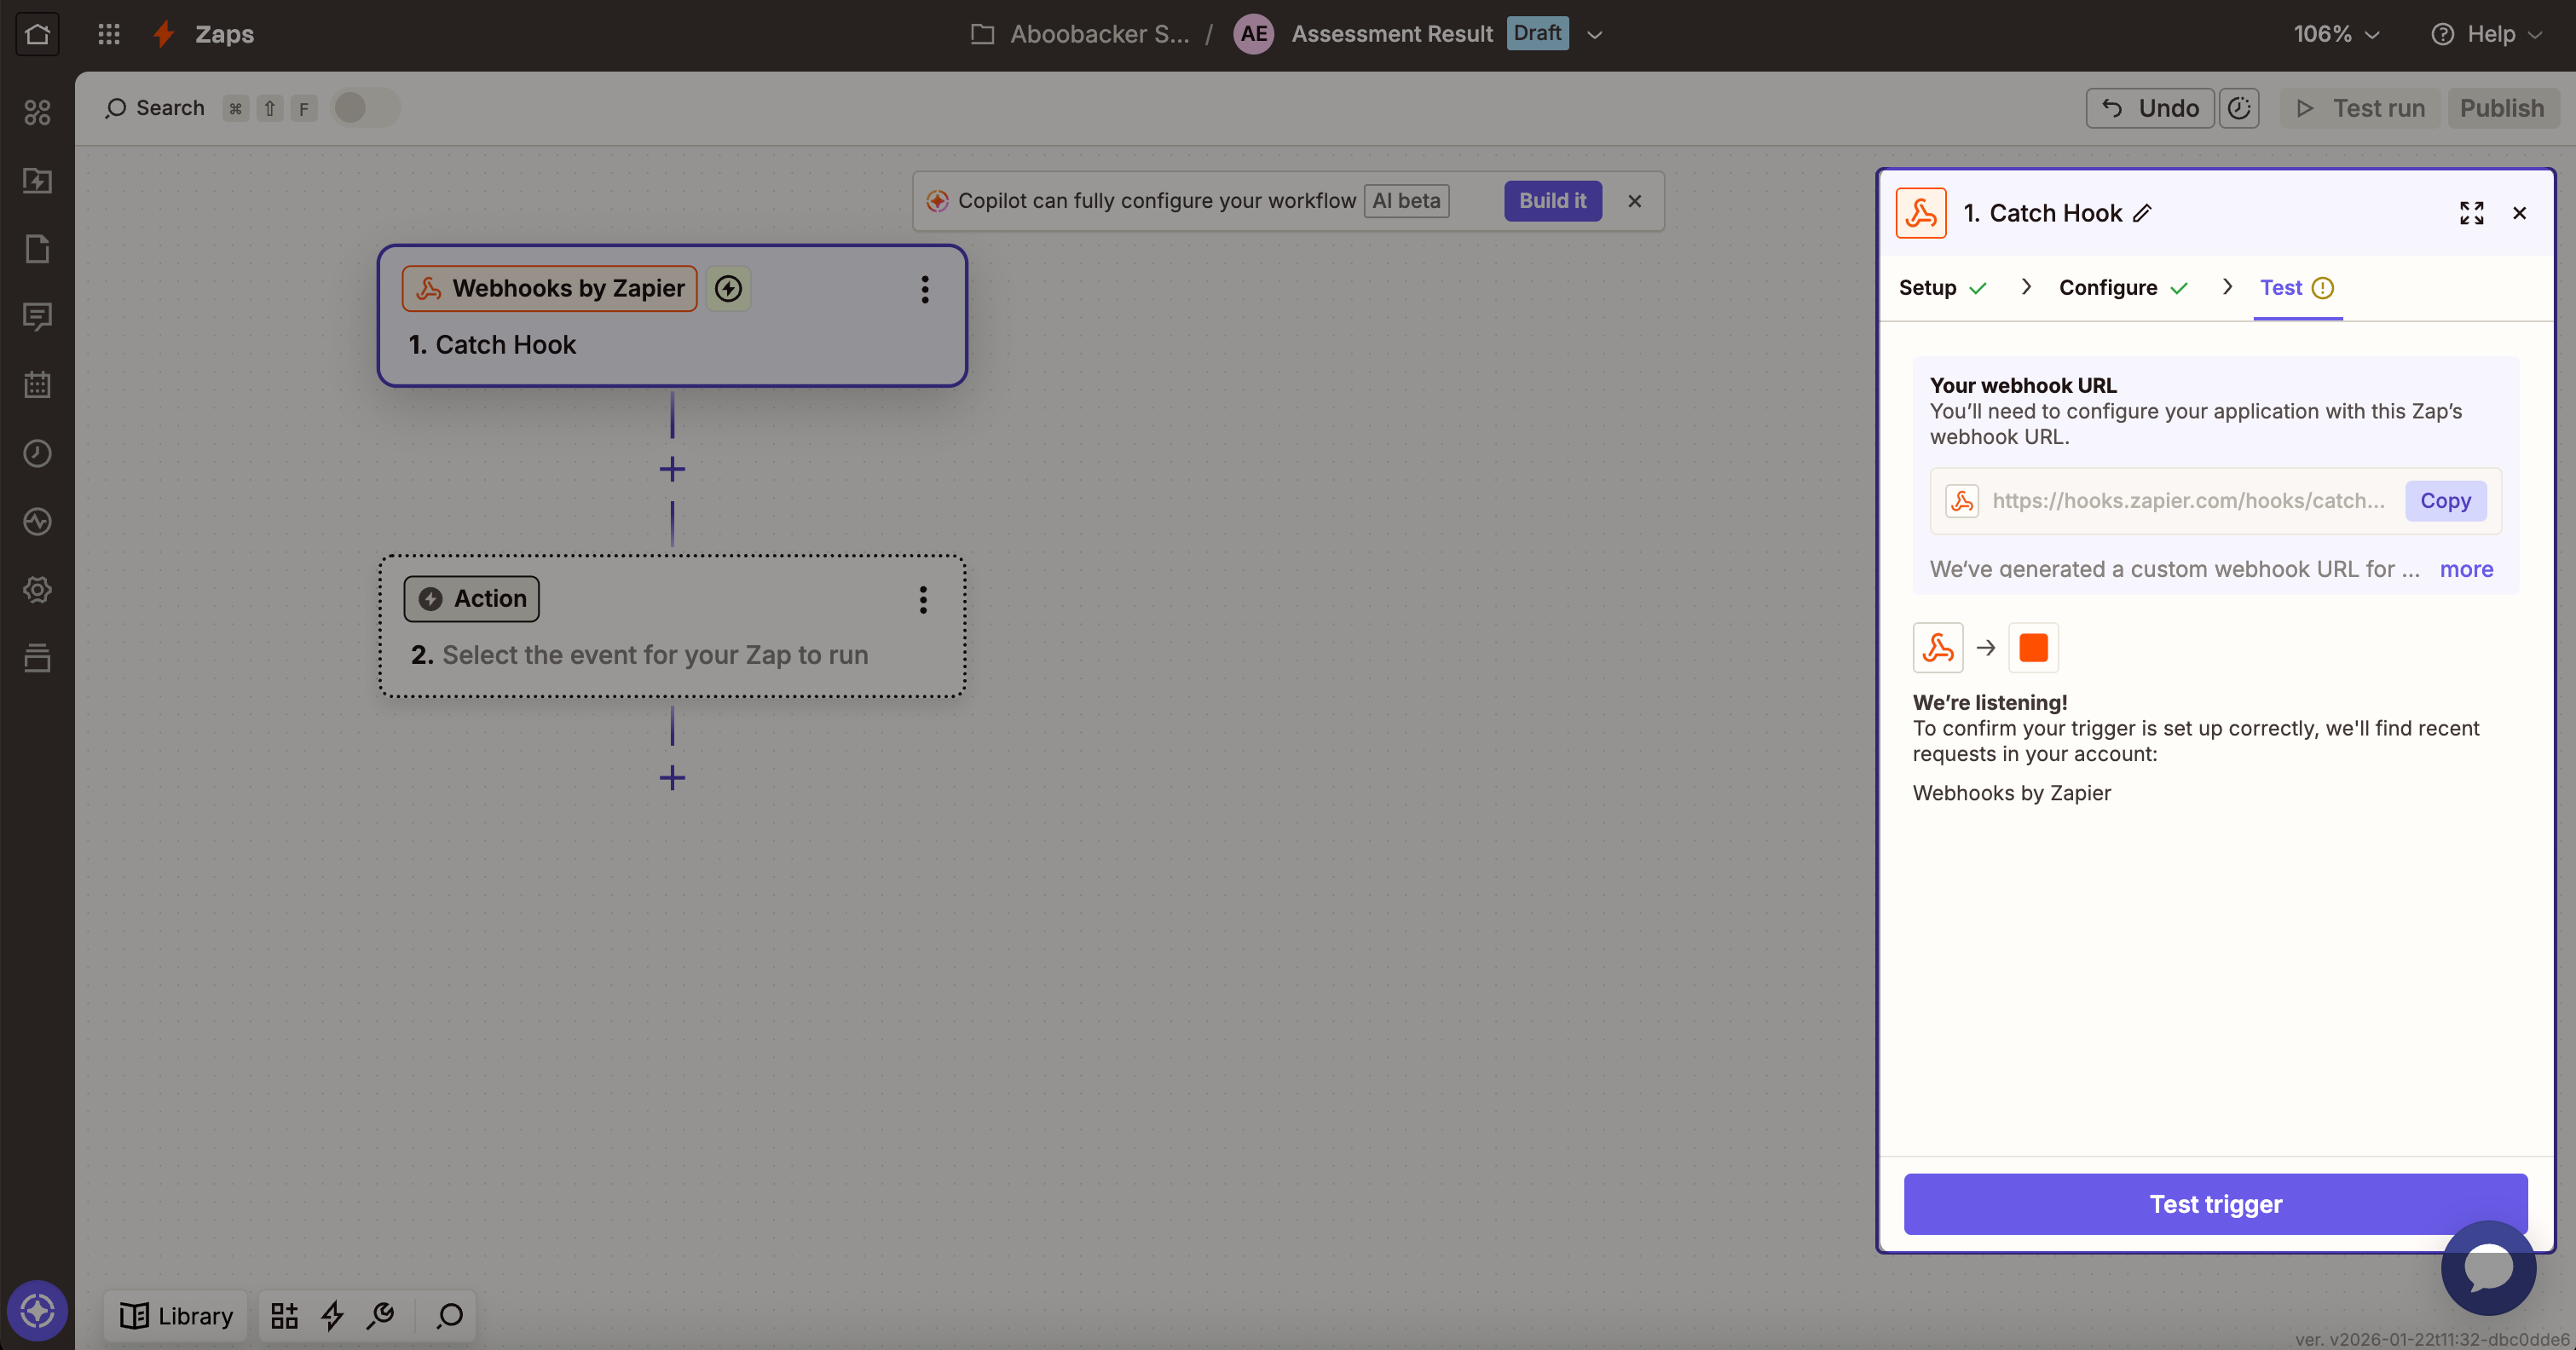Expand the Catch Hook panel to fullscreen
The width and height of the screenshot is (2576, 1350).
pos(2471,213)
